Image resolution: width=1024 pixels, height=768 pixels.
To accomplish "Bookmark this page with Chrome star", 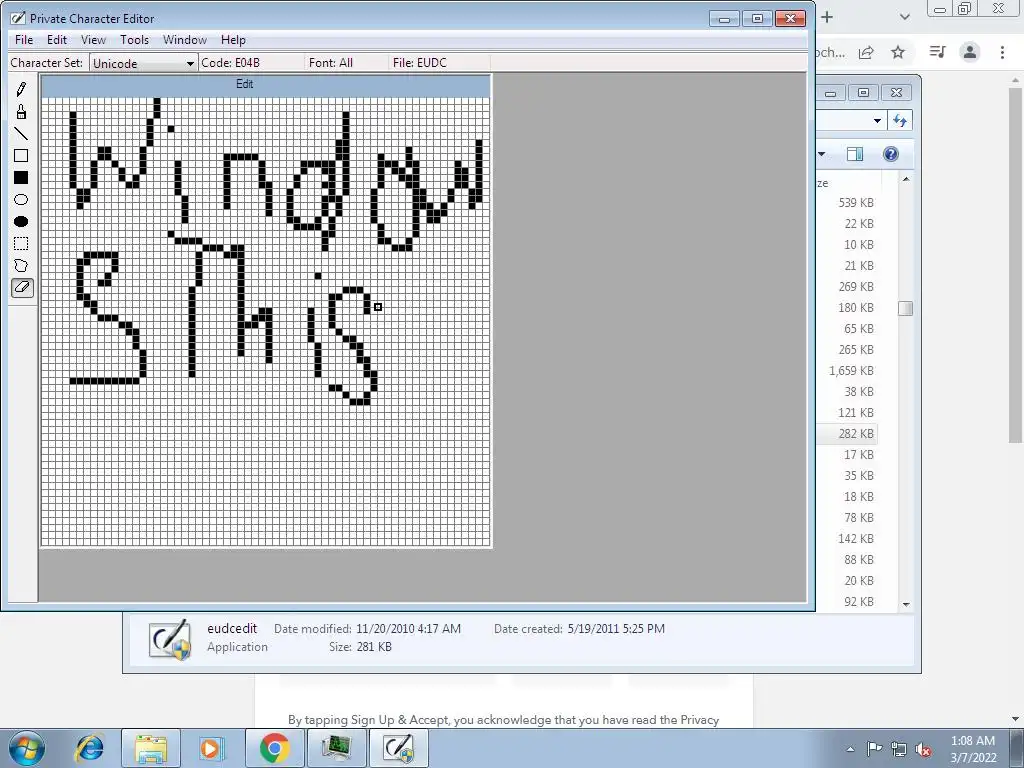I will click(x=898, y=52).
